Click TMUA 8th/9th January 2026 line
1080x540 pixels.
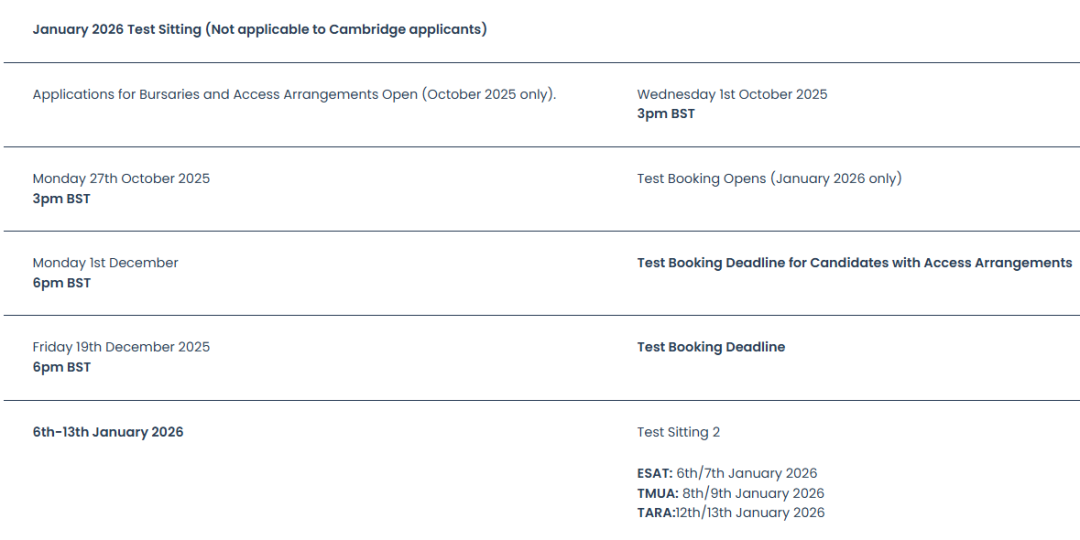click(x=731, y=494)
